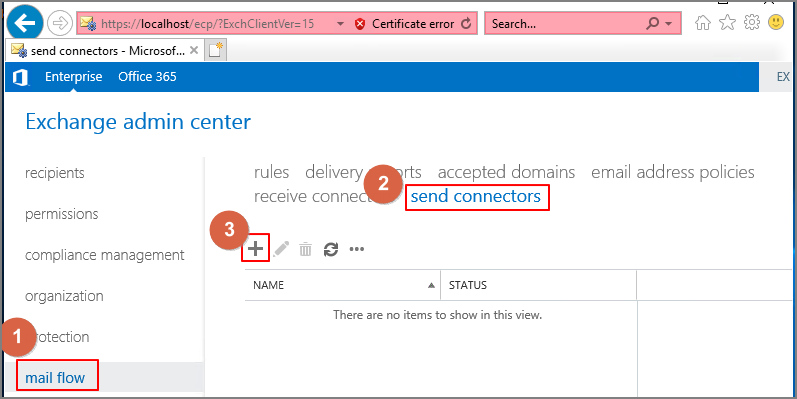The image size is (797, 399).
Task: Open a new browser tab
Action: [x=216, y=50]
